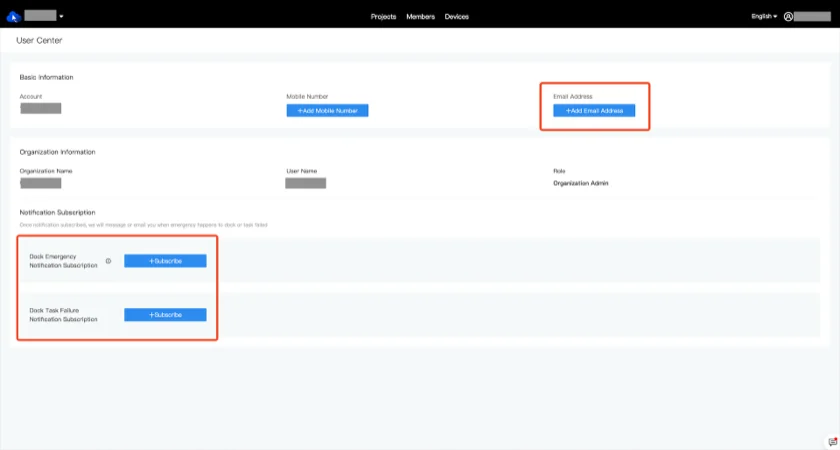Go to the Projects page
This screenshot has height=450, width=840.
[383, 17]
